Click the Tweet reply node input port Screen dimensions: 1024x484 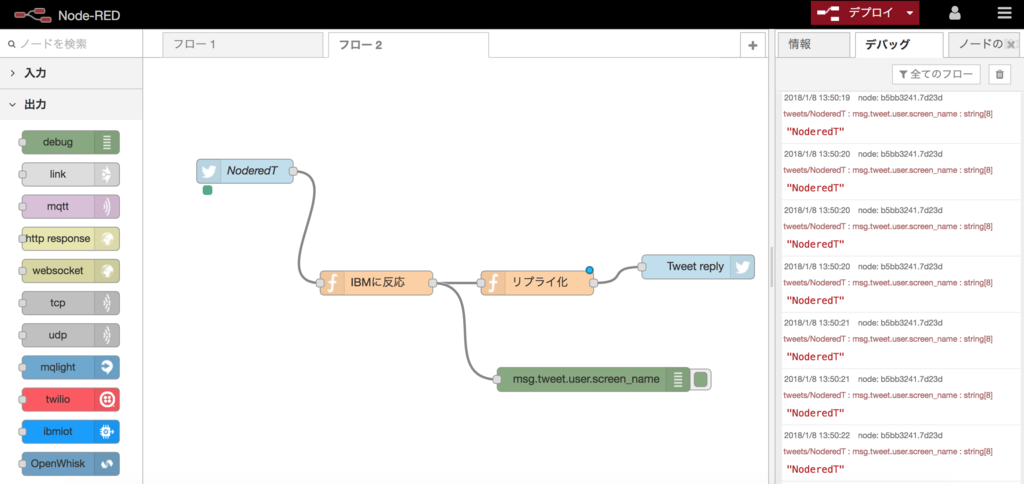(x=641, y=267)
